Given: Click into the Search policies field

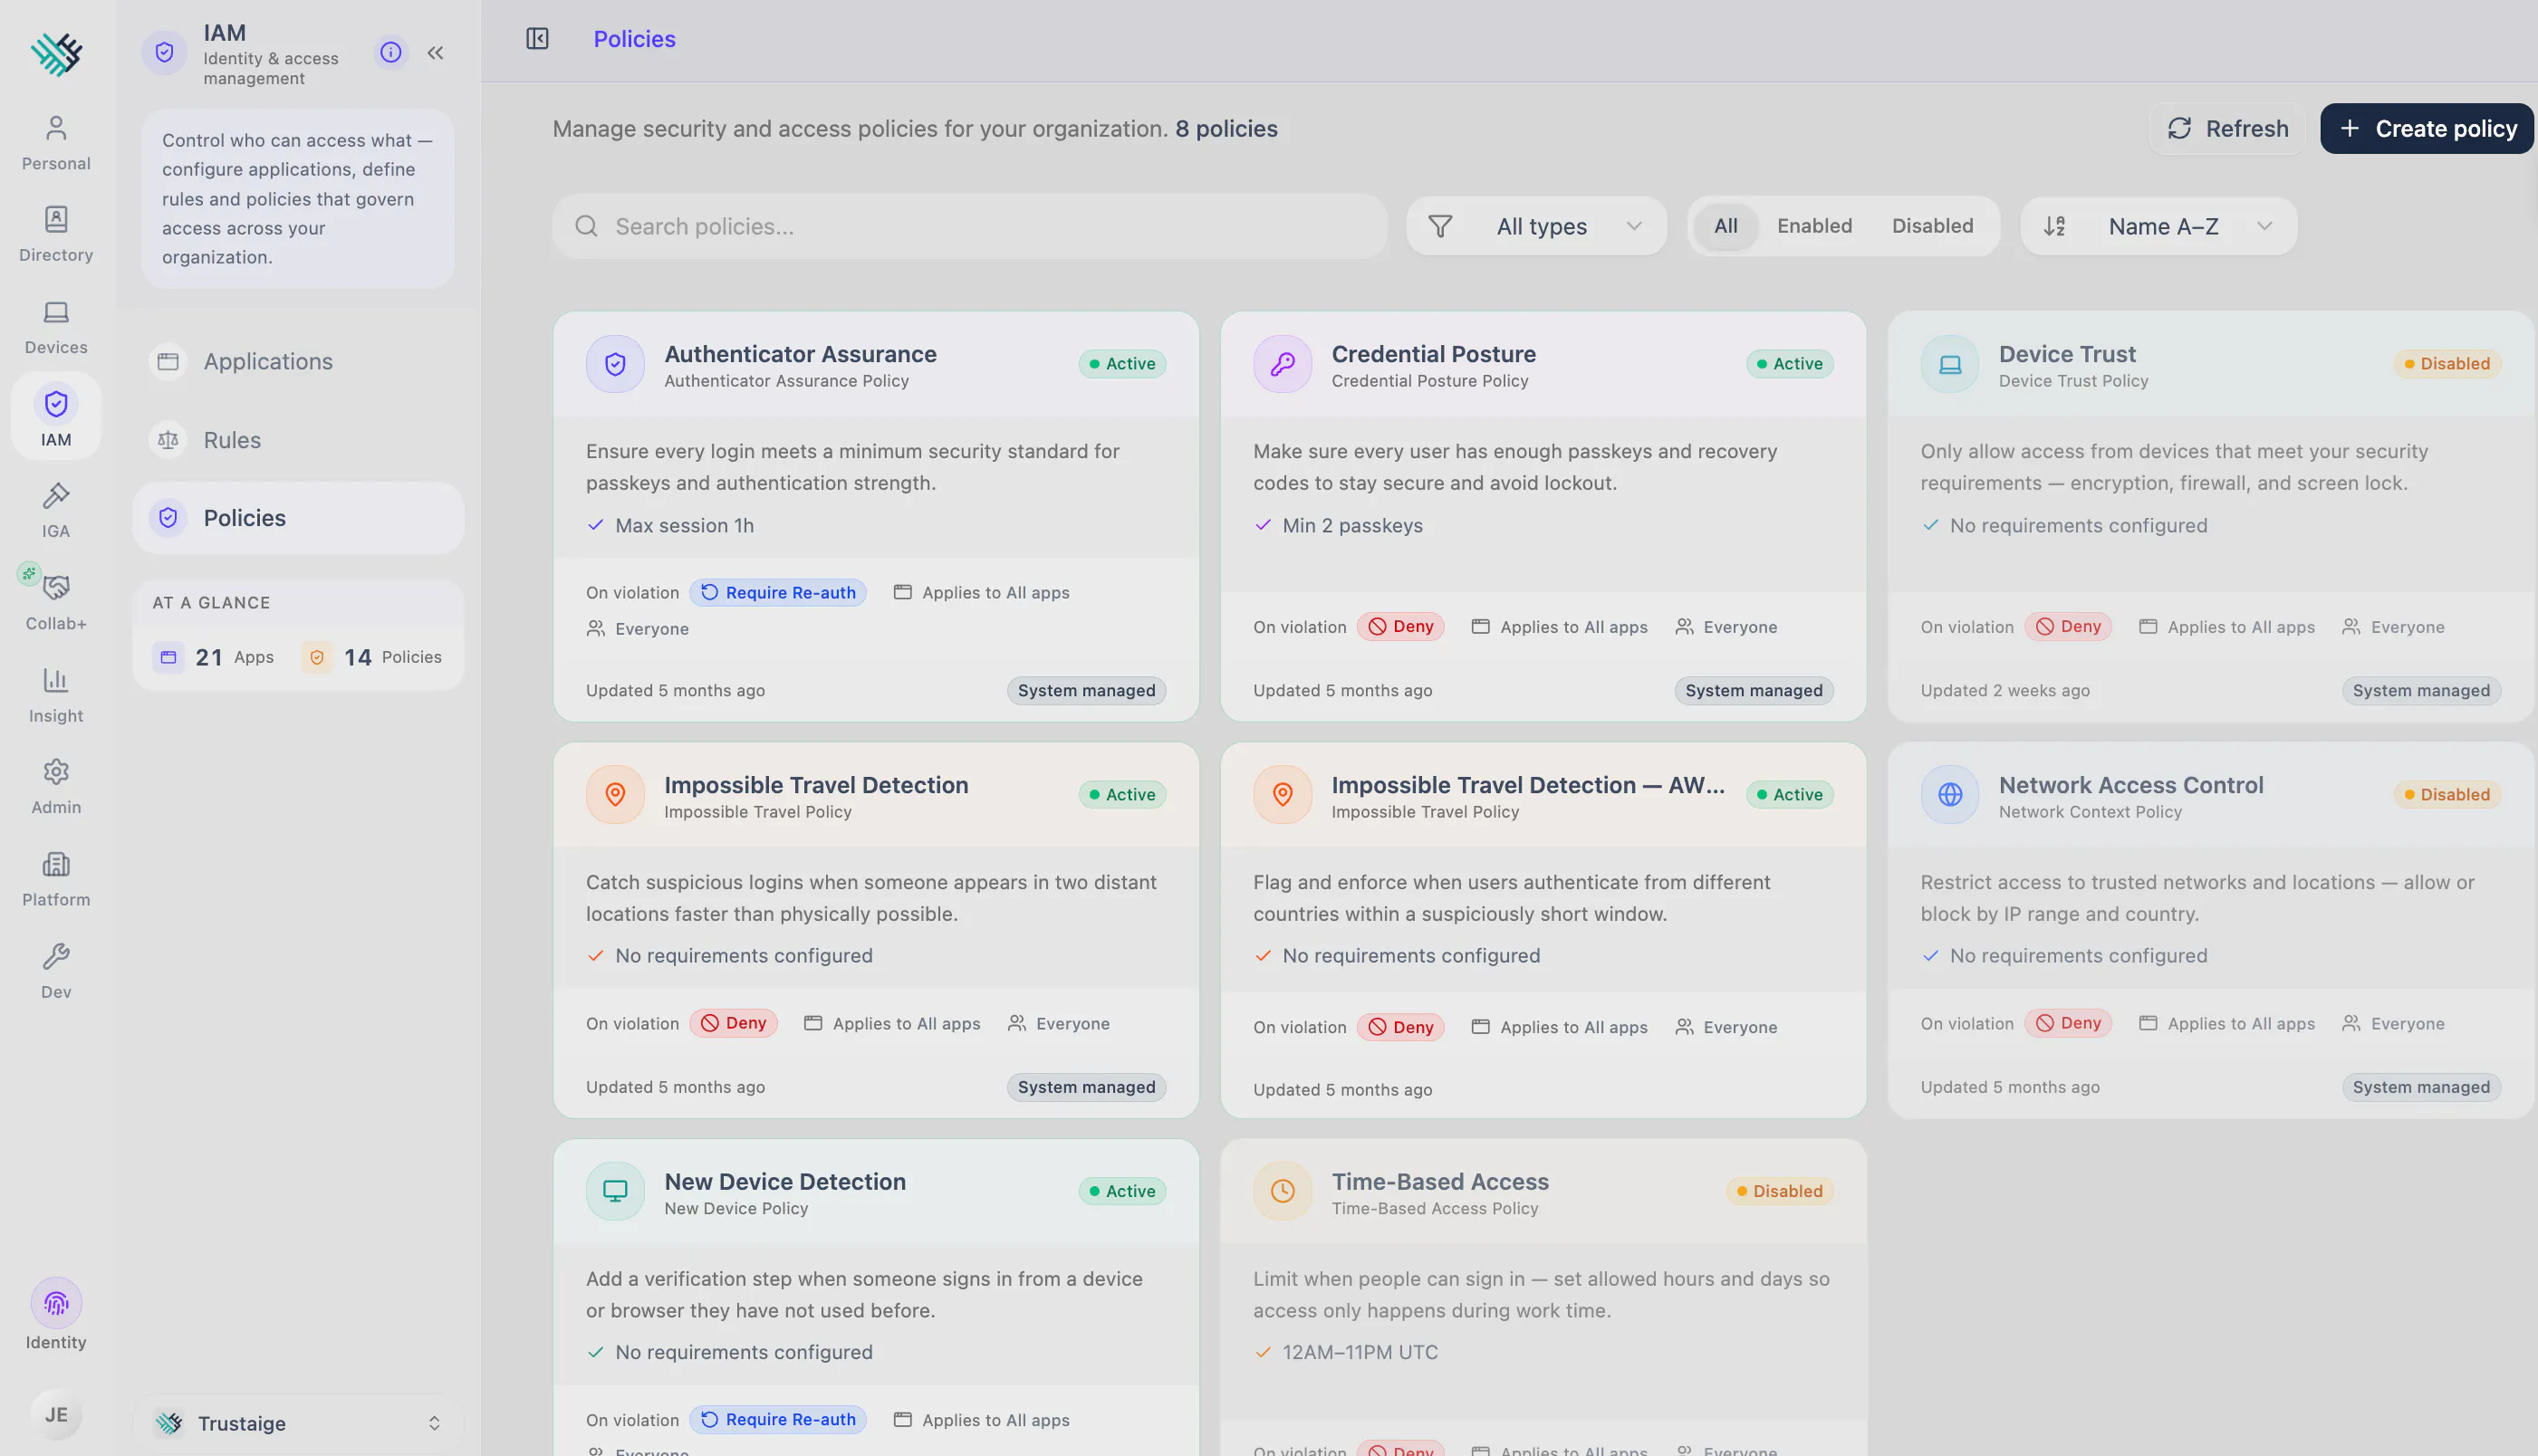Looking at the screenshot, I should (x=969, y=226).
